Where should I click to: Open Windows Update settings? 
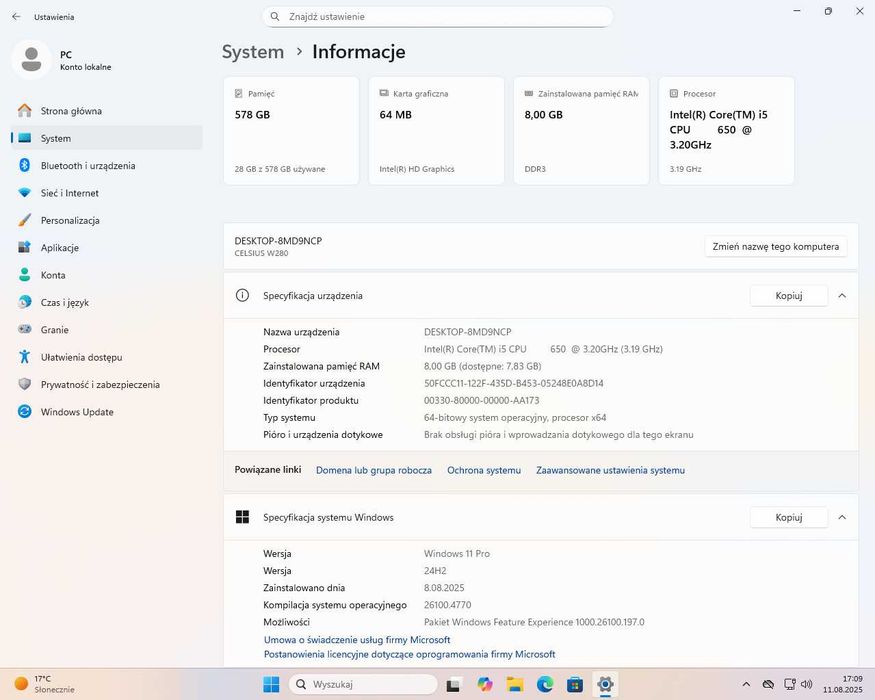pos(107,412)
